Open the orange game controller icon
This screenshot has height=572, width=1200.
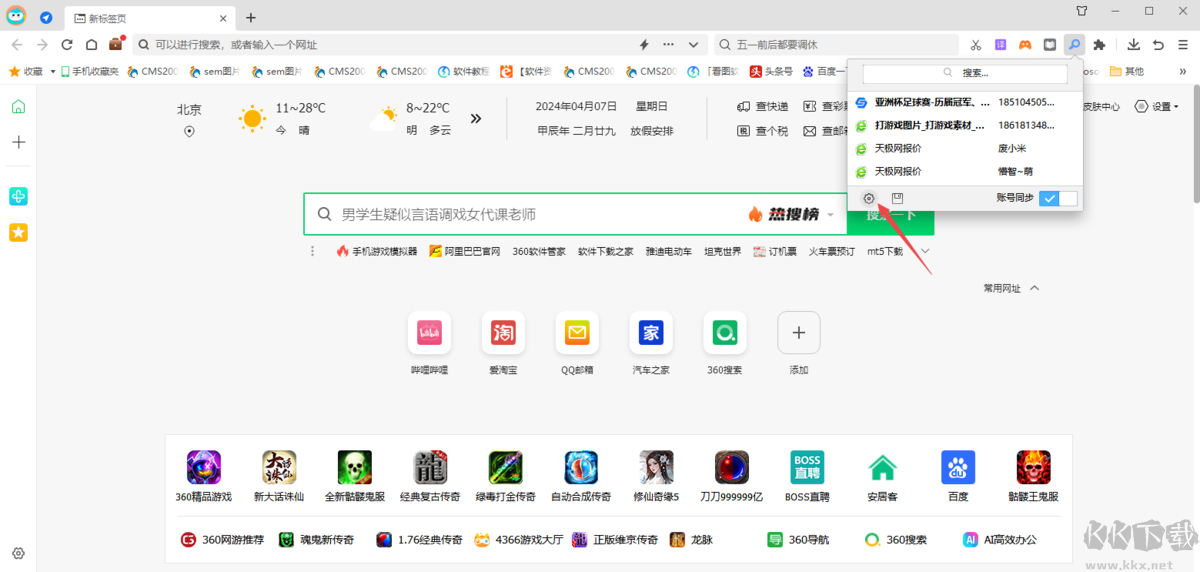(1025, 44)
